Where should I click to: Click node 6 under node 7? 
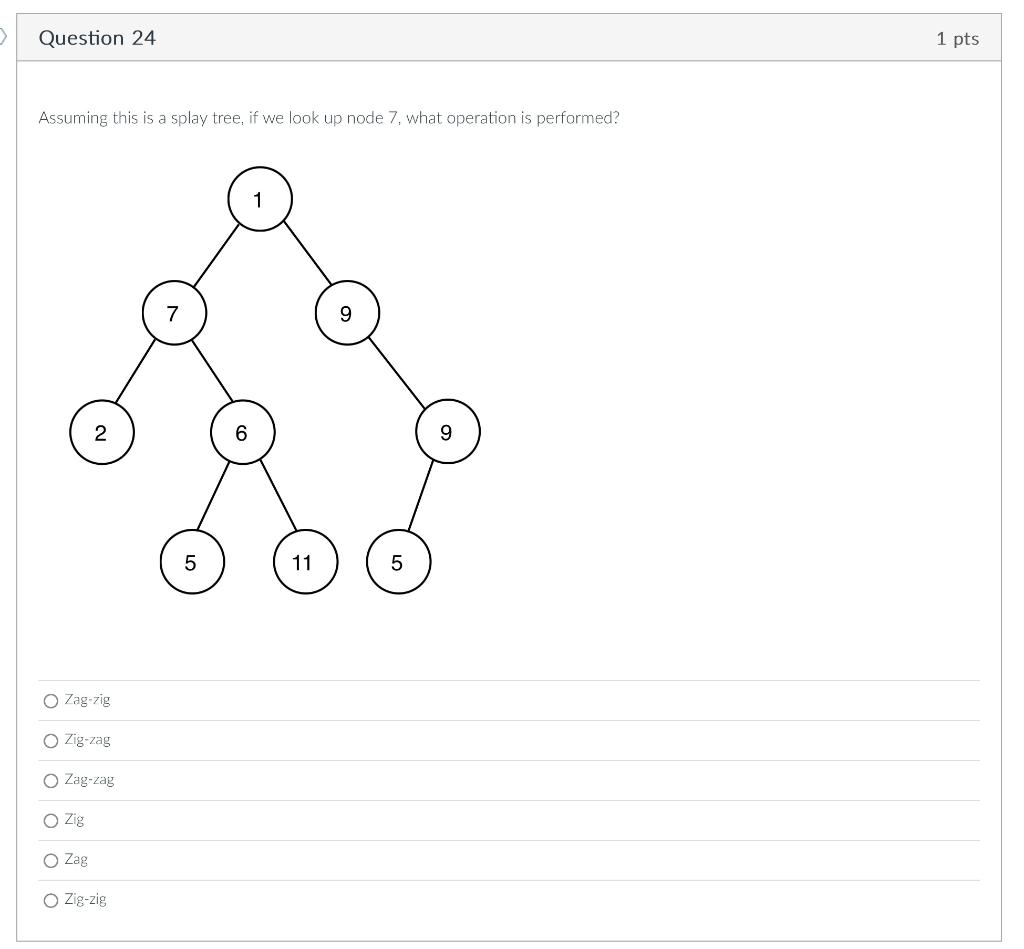(242, 432)
